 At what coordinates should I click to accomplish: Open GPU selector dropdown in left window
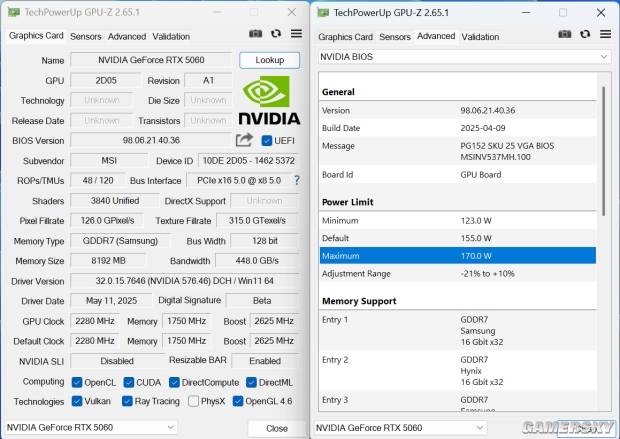tap(91, 428)
